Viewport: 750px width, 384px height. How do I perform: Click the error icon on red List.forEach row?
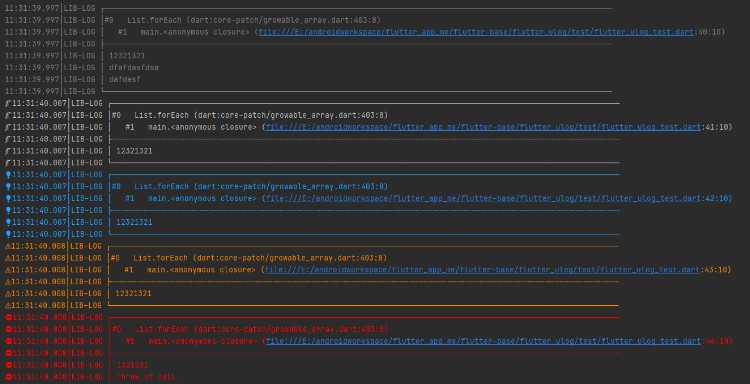tap(8, 329)
